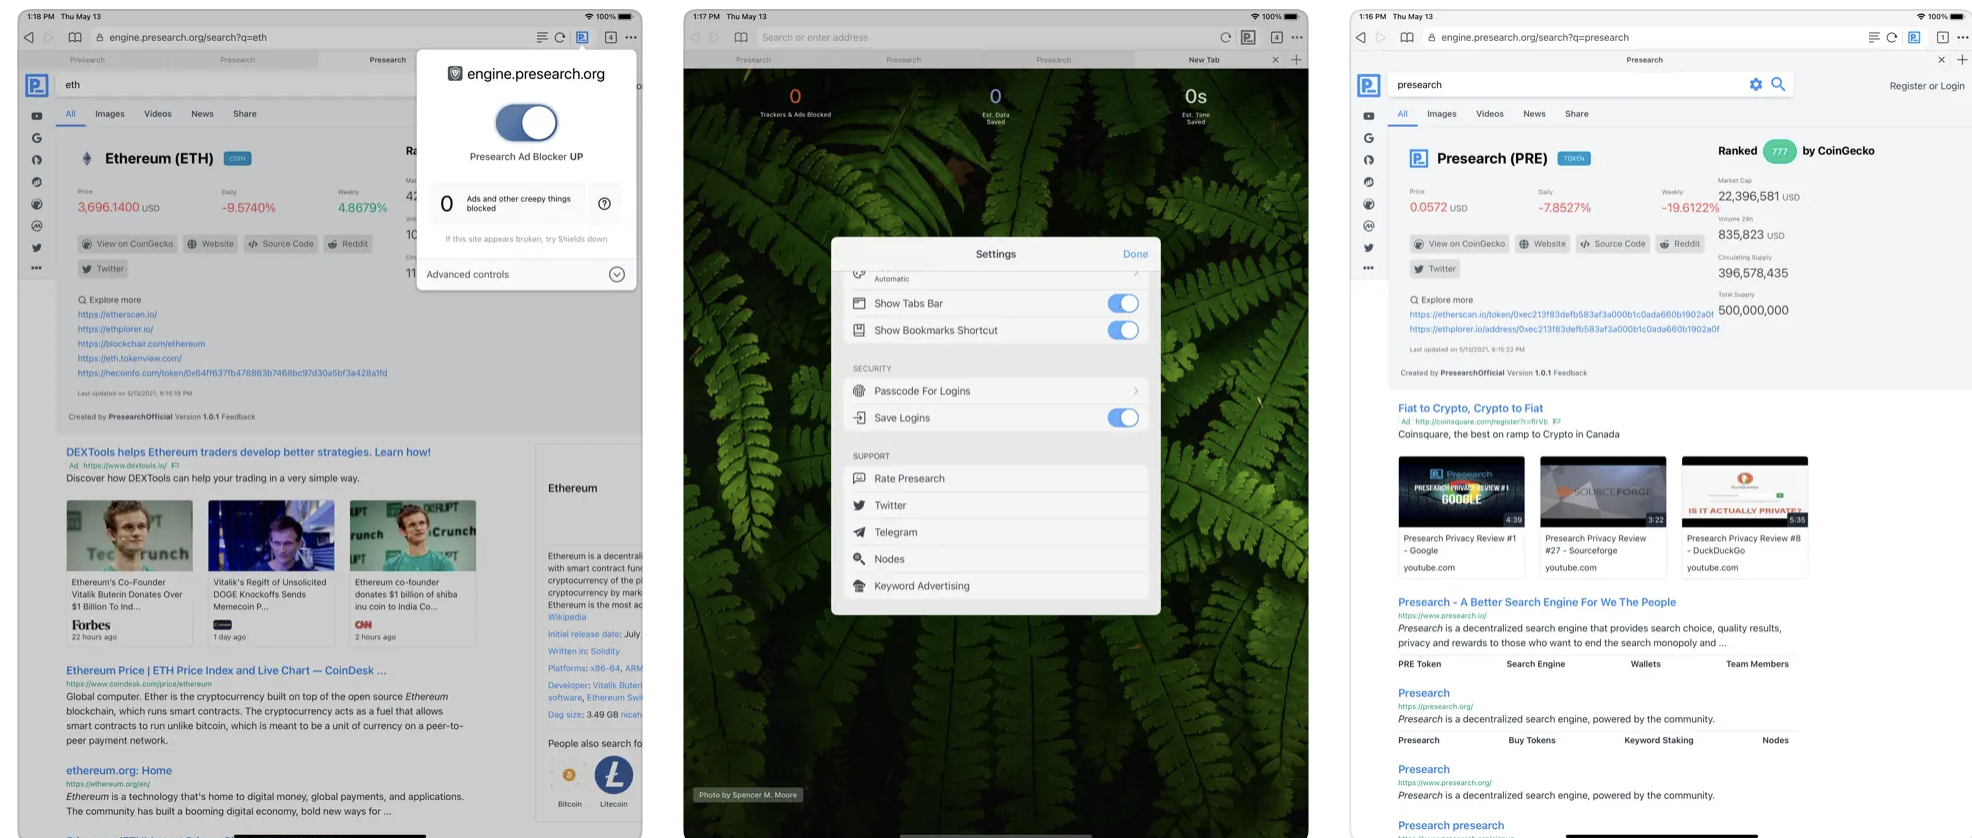Open the Forbes Vitalik Buterin news thumbnail
Image resolution: width=1972 pixels, height=838 pixels.
130,536
